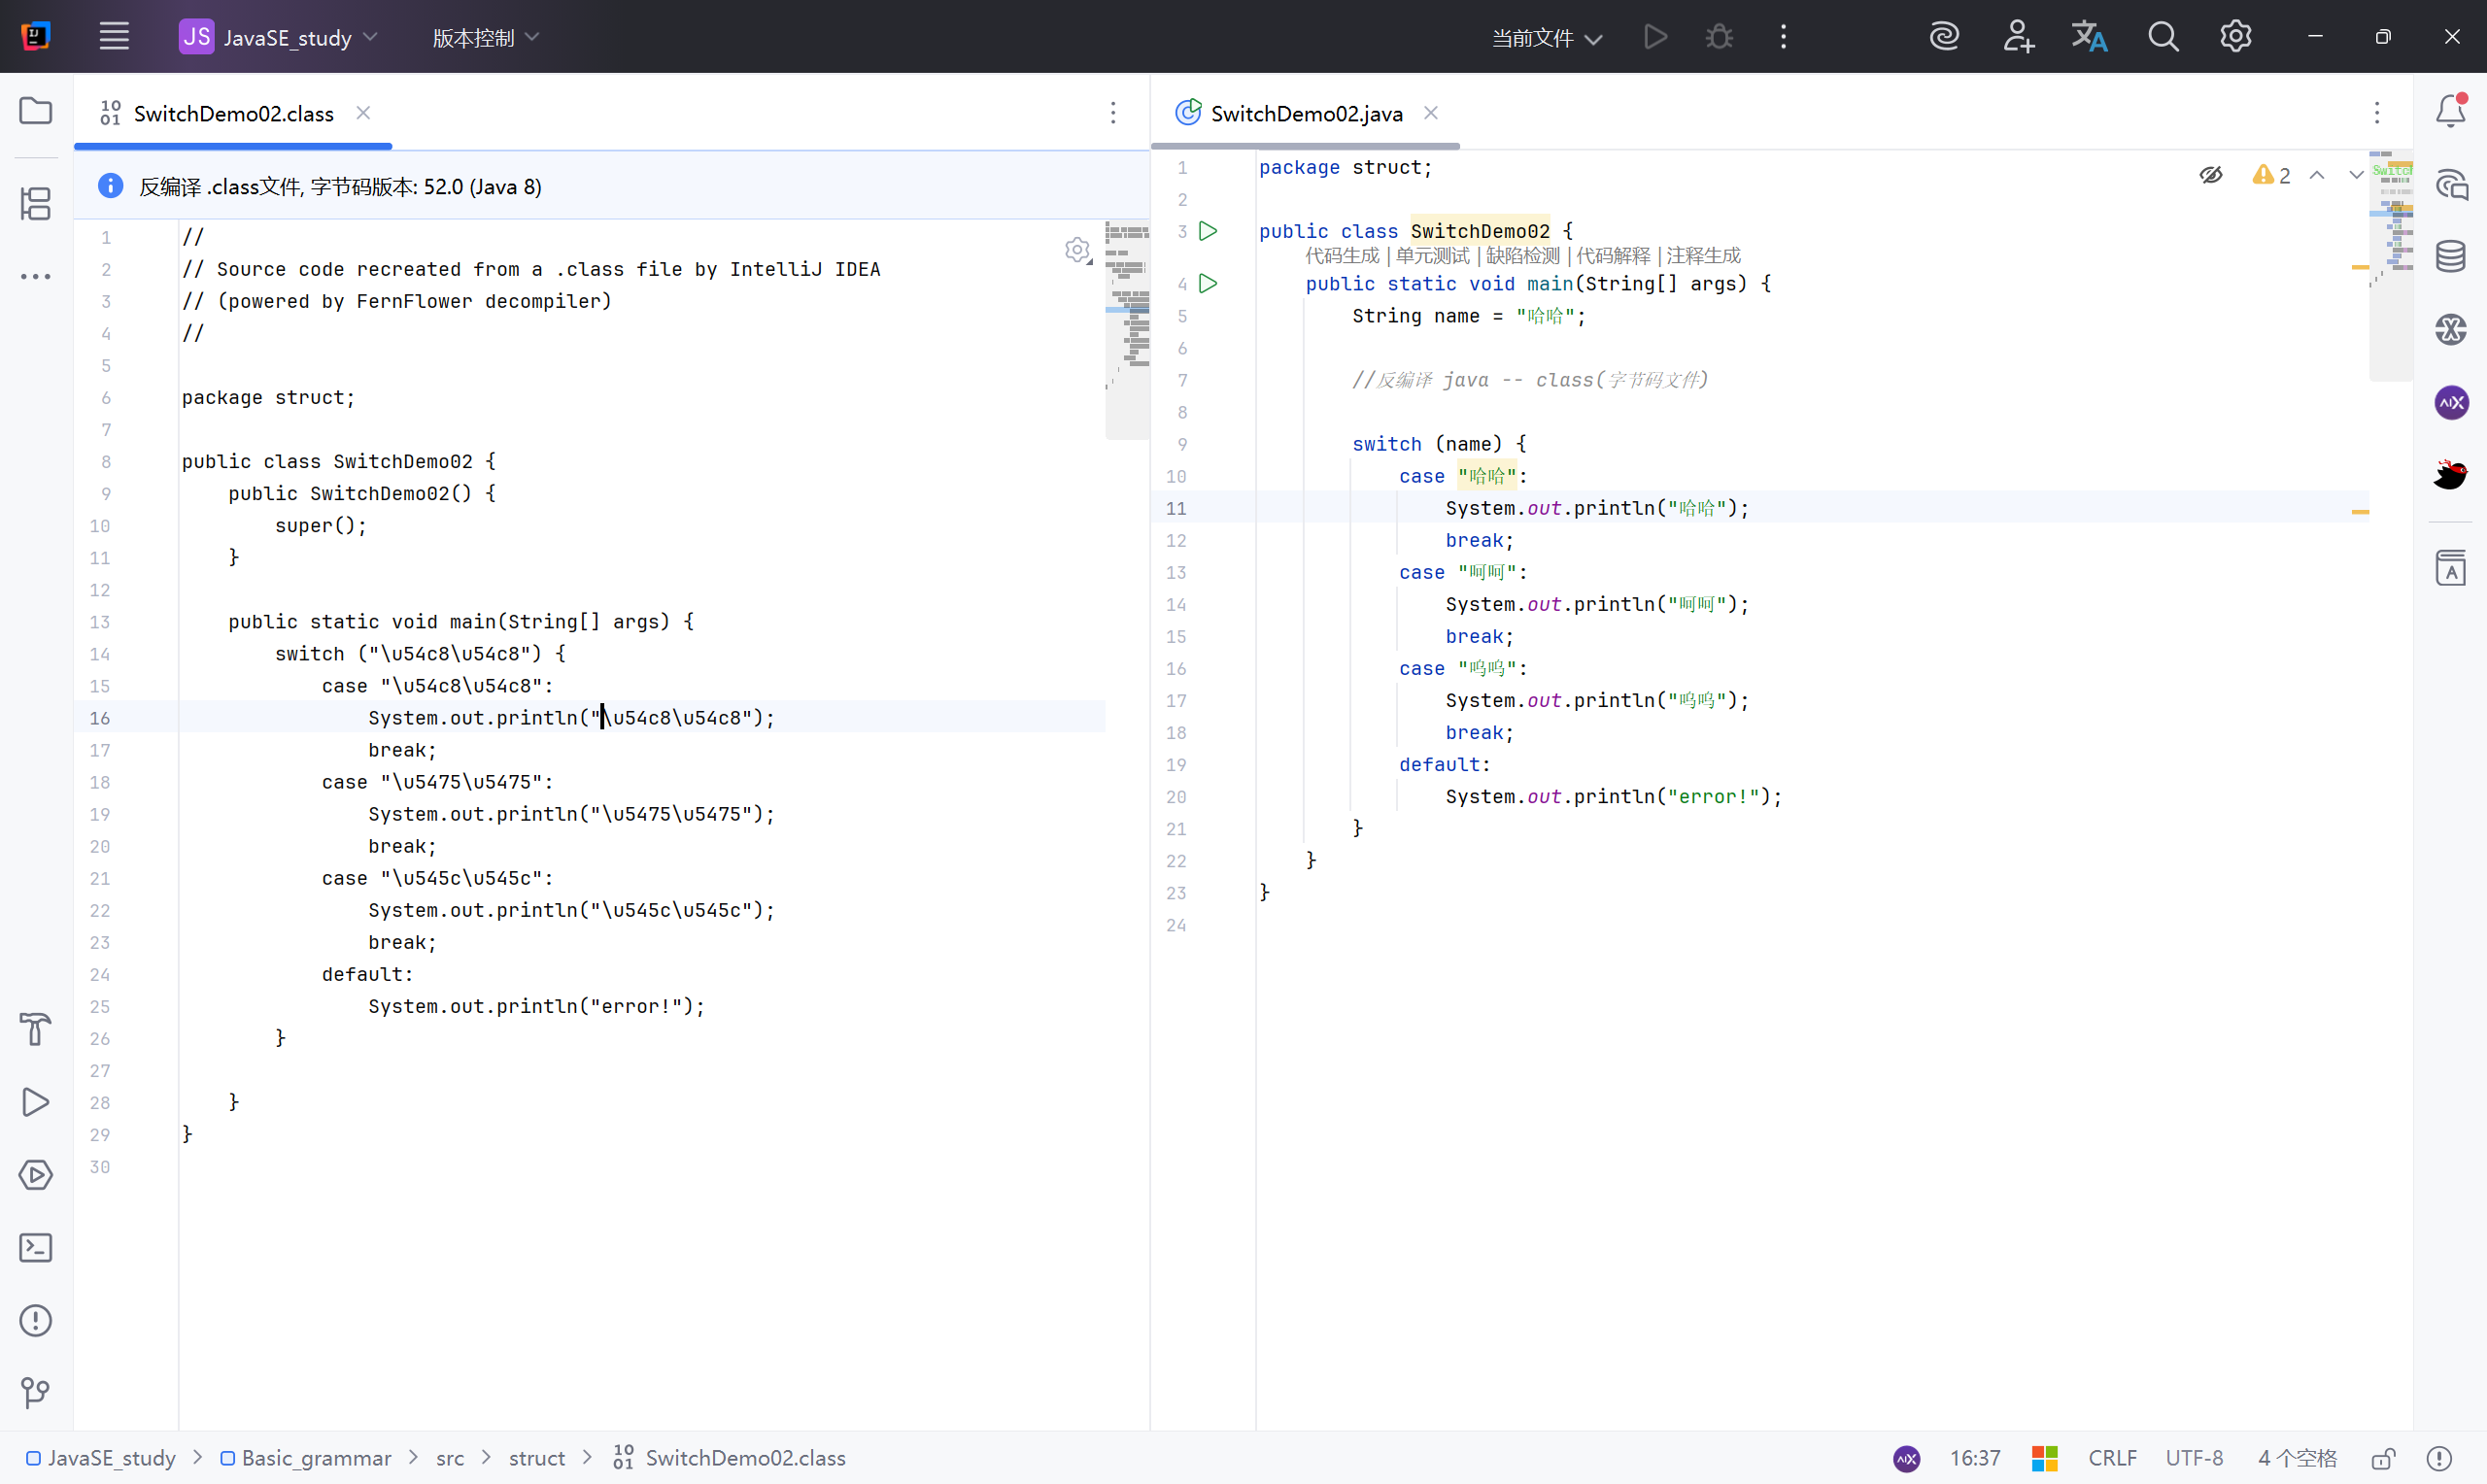Toggle read-only lock icon in status bar
2487x1484 pixels.
(2383, 1458)
